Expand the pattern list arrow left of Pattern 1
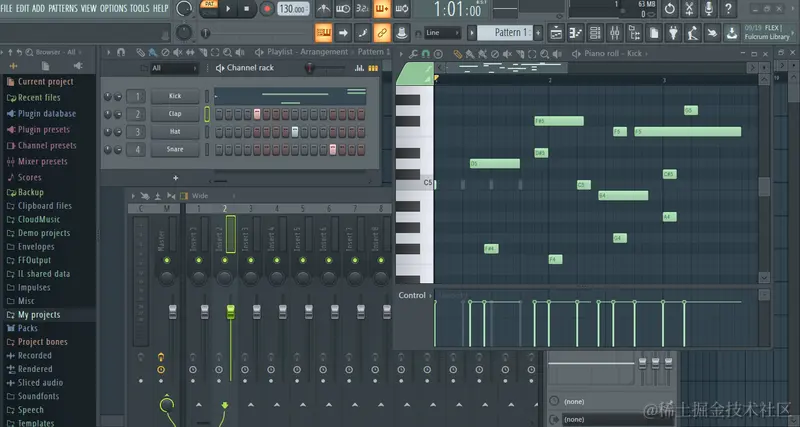 point(472,33)
